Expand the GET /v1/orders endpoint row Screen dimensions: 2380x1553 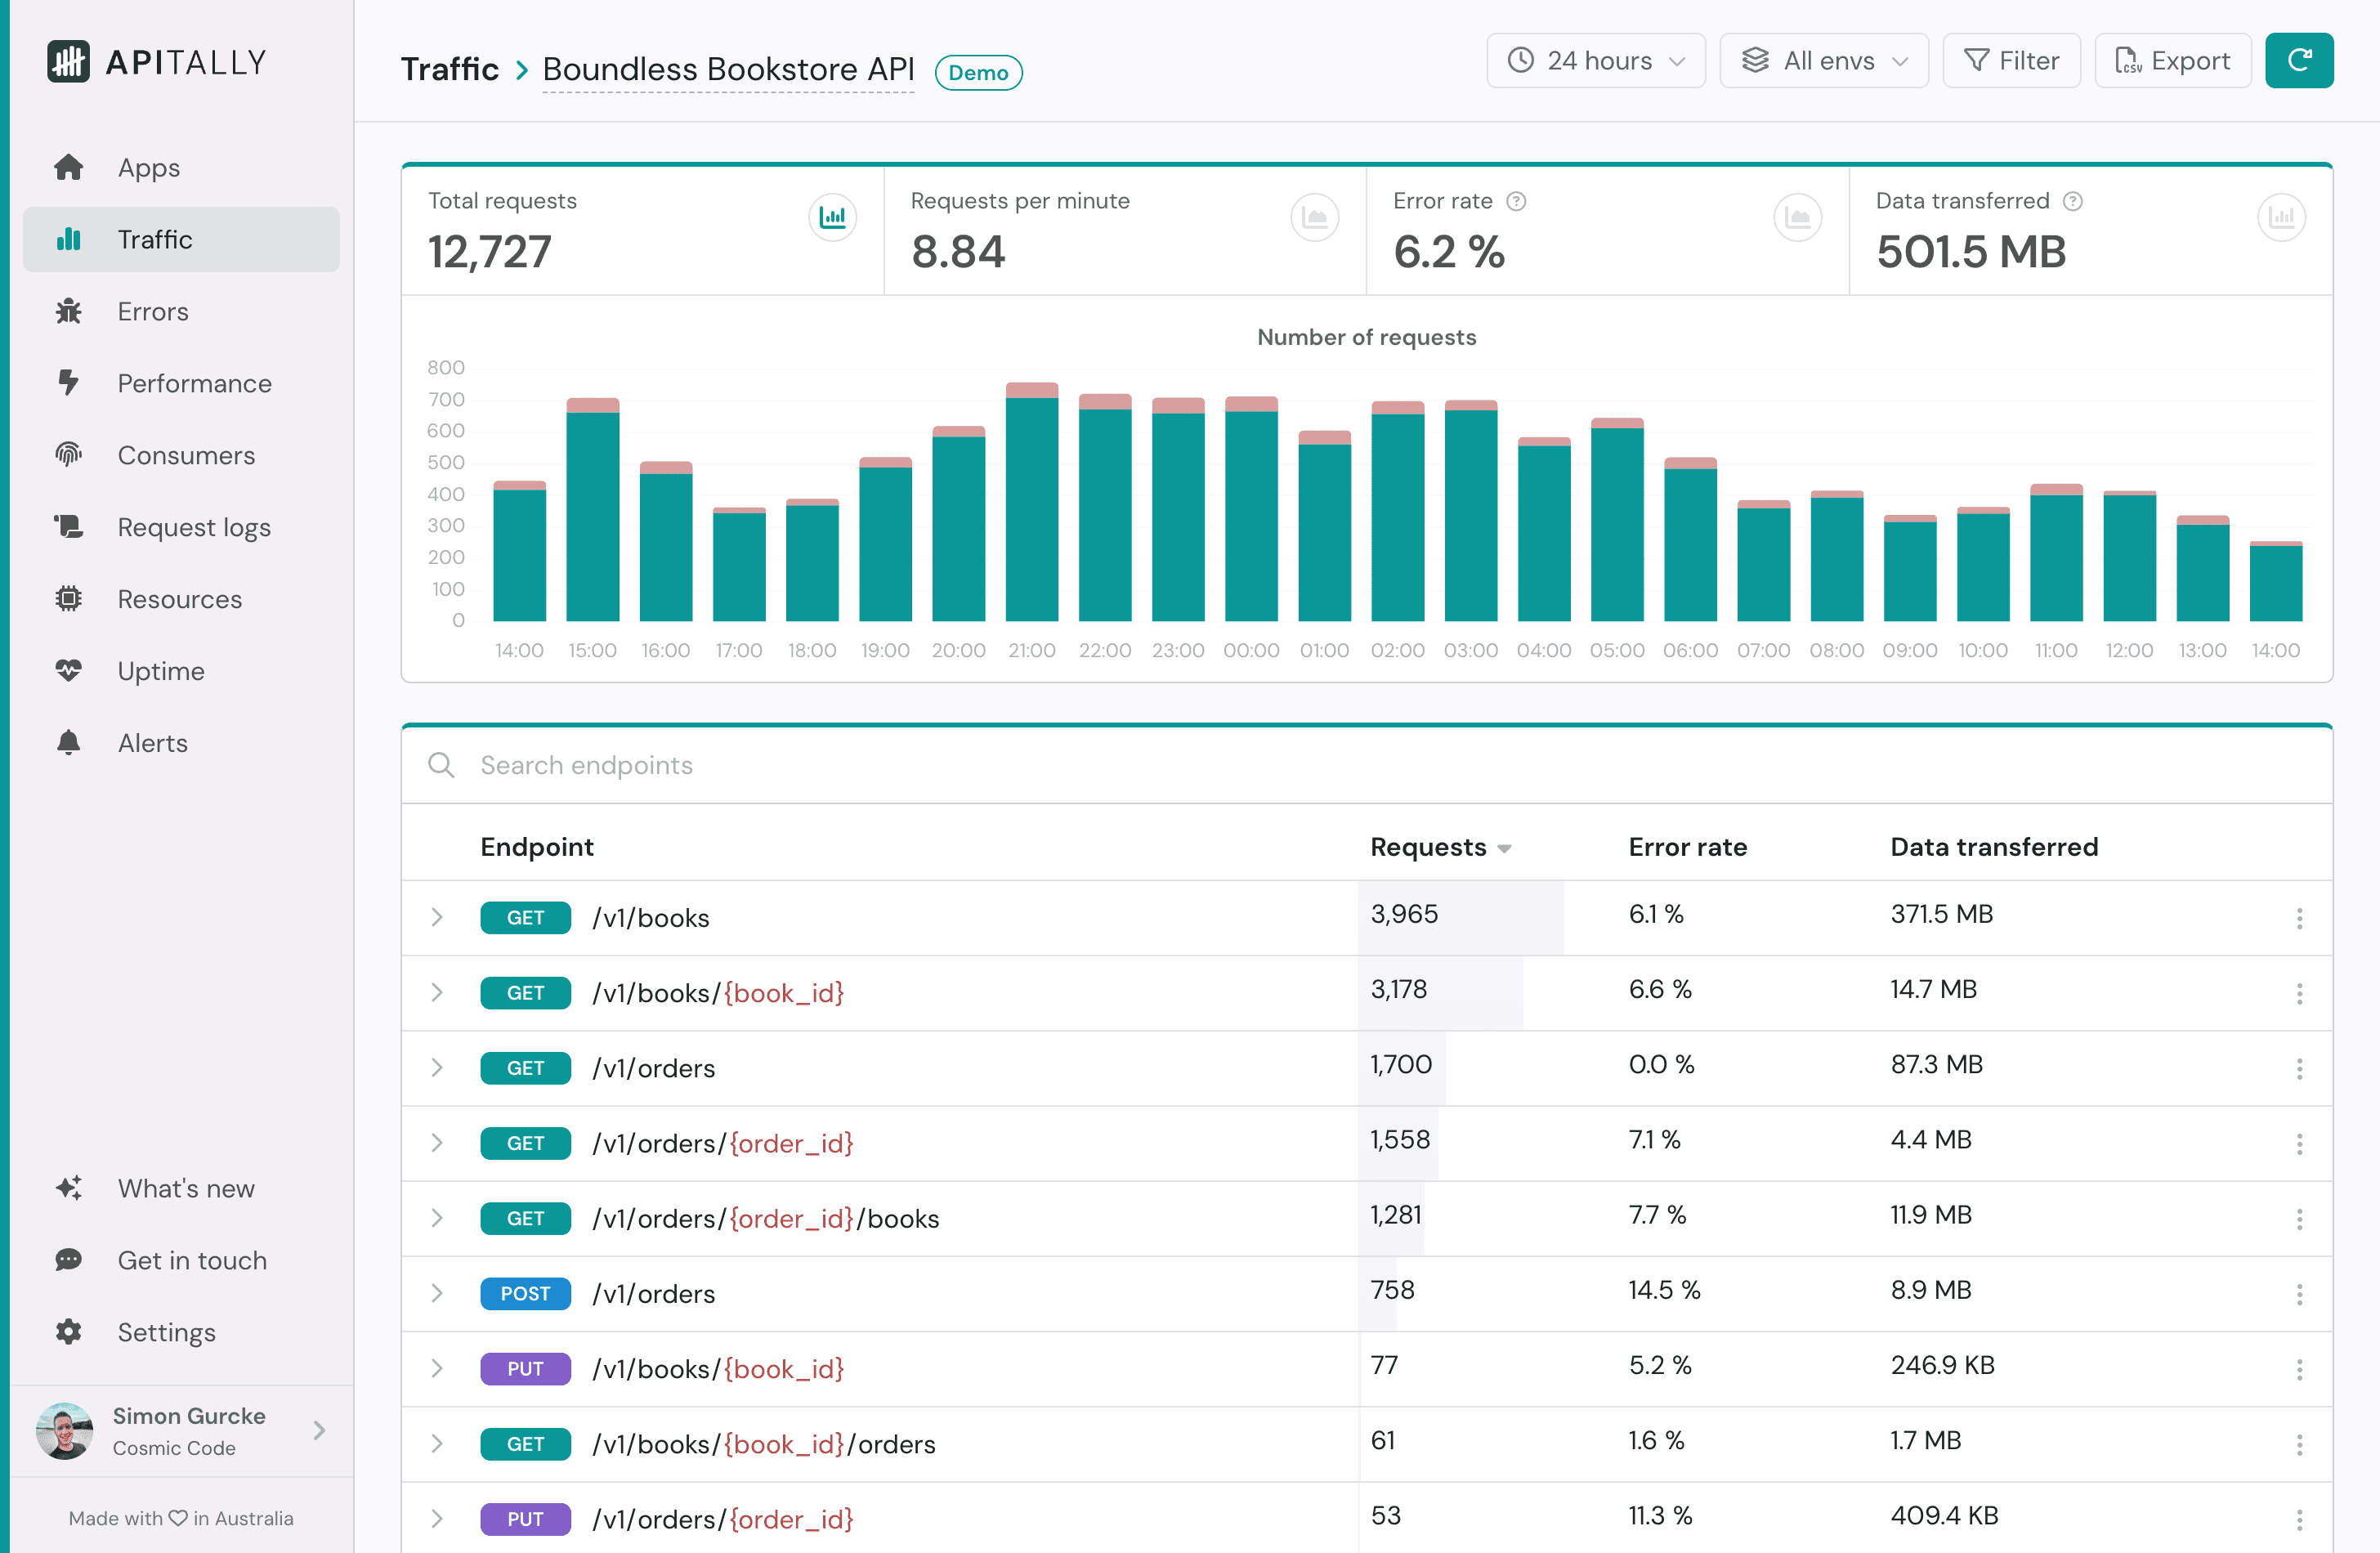(437, 1067)
